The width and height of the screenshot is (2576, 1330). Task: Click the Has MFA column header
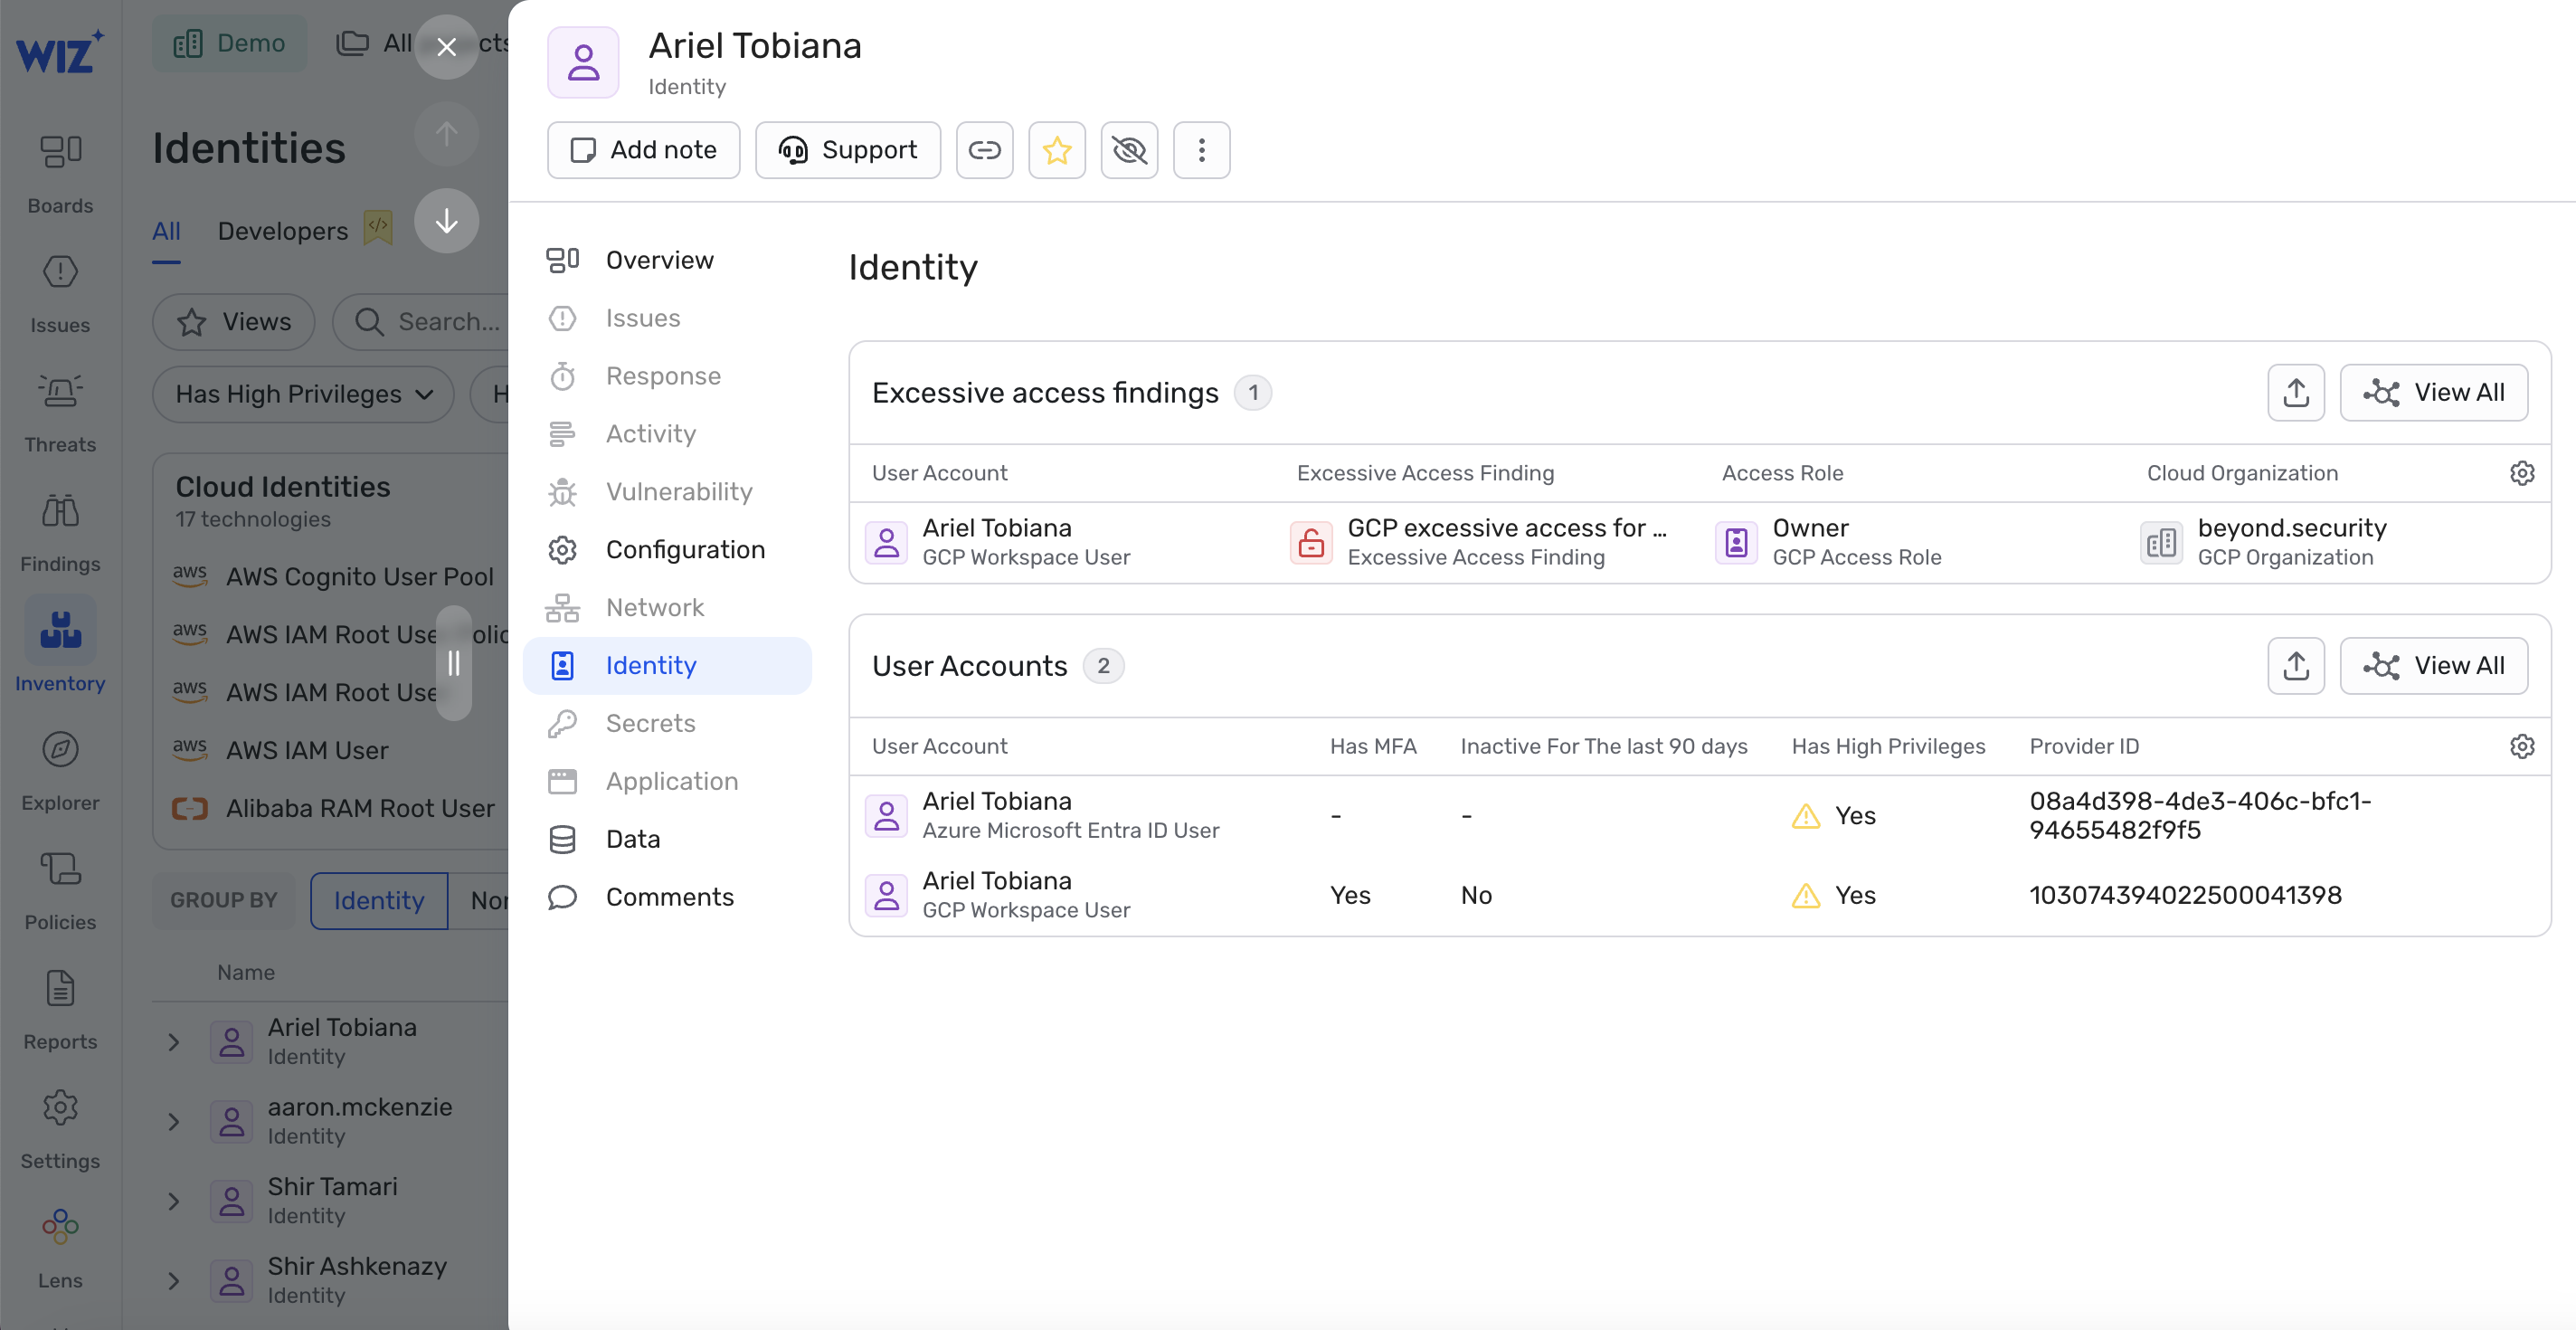pos(1372,746)
